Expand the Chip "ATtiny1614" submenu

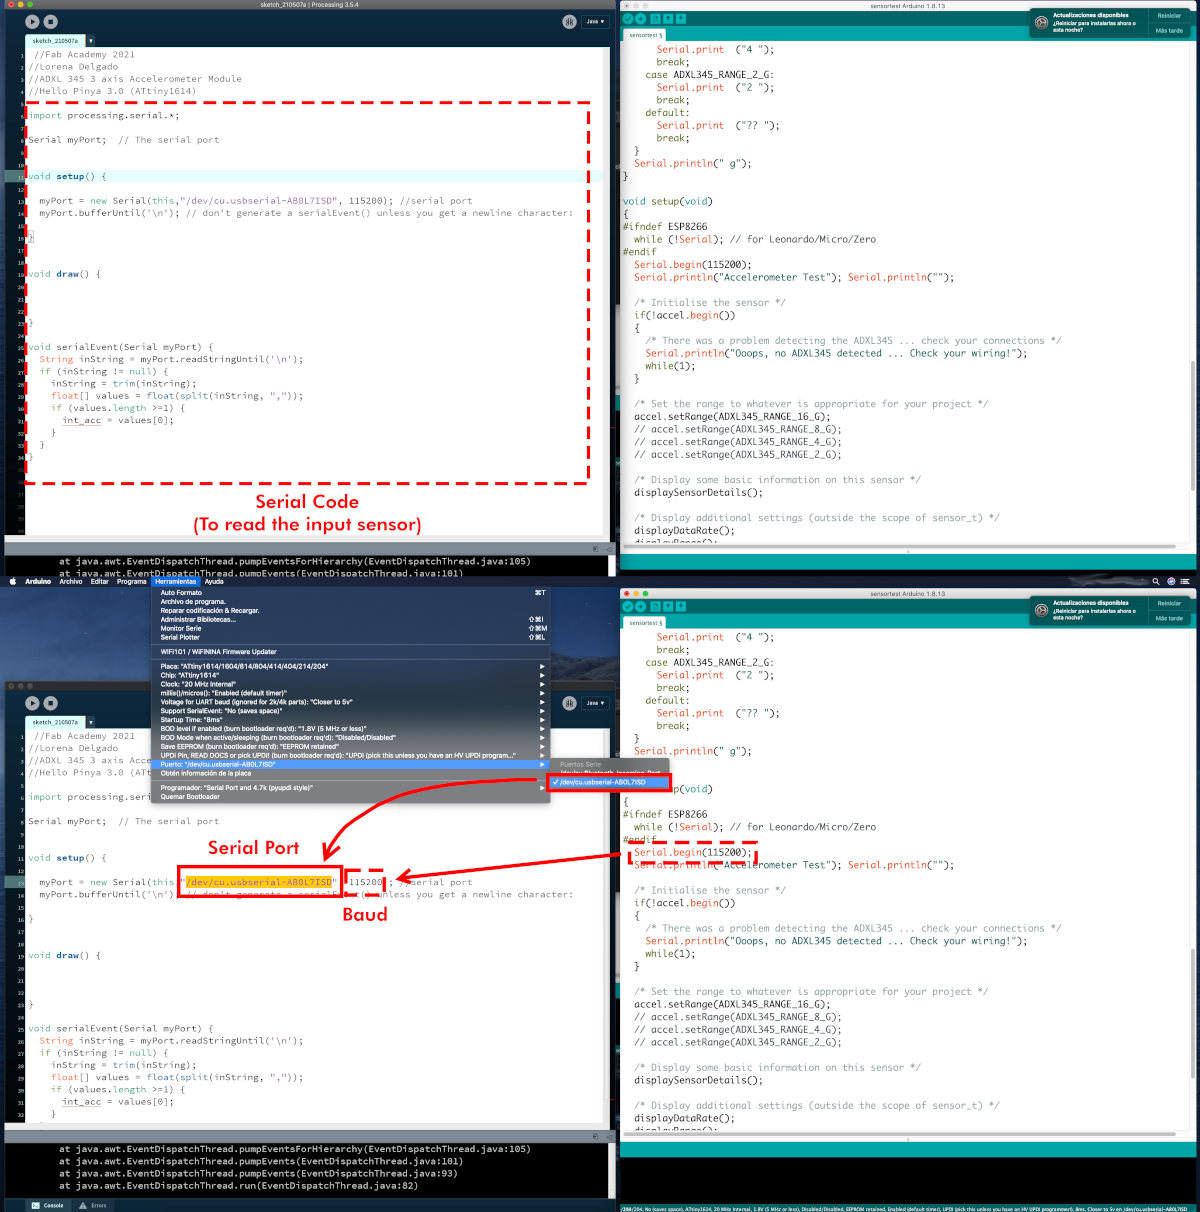click(352, 675)
